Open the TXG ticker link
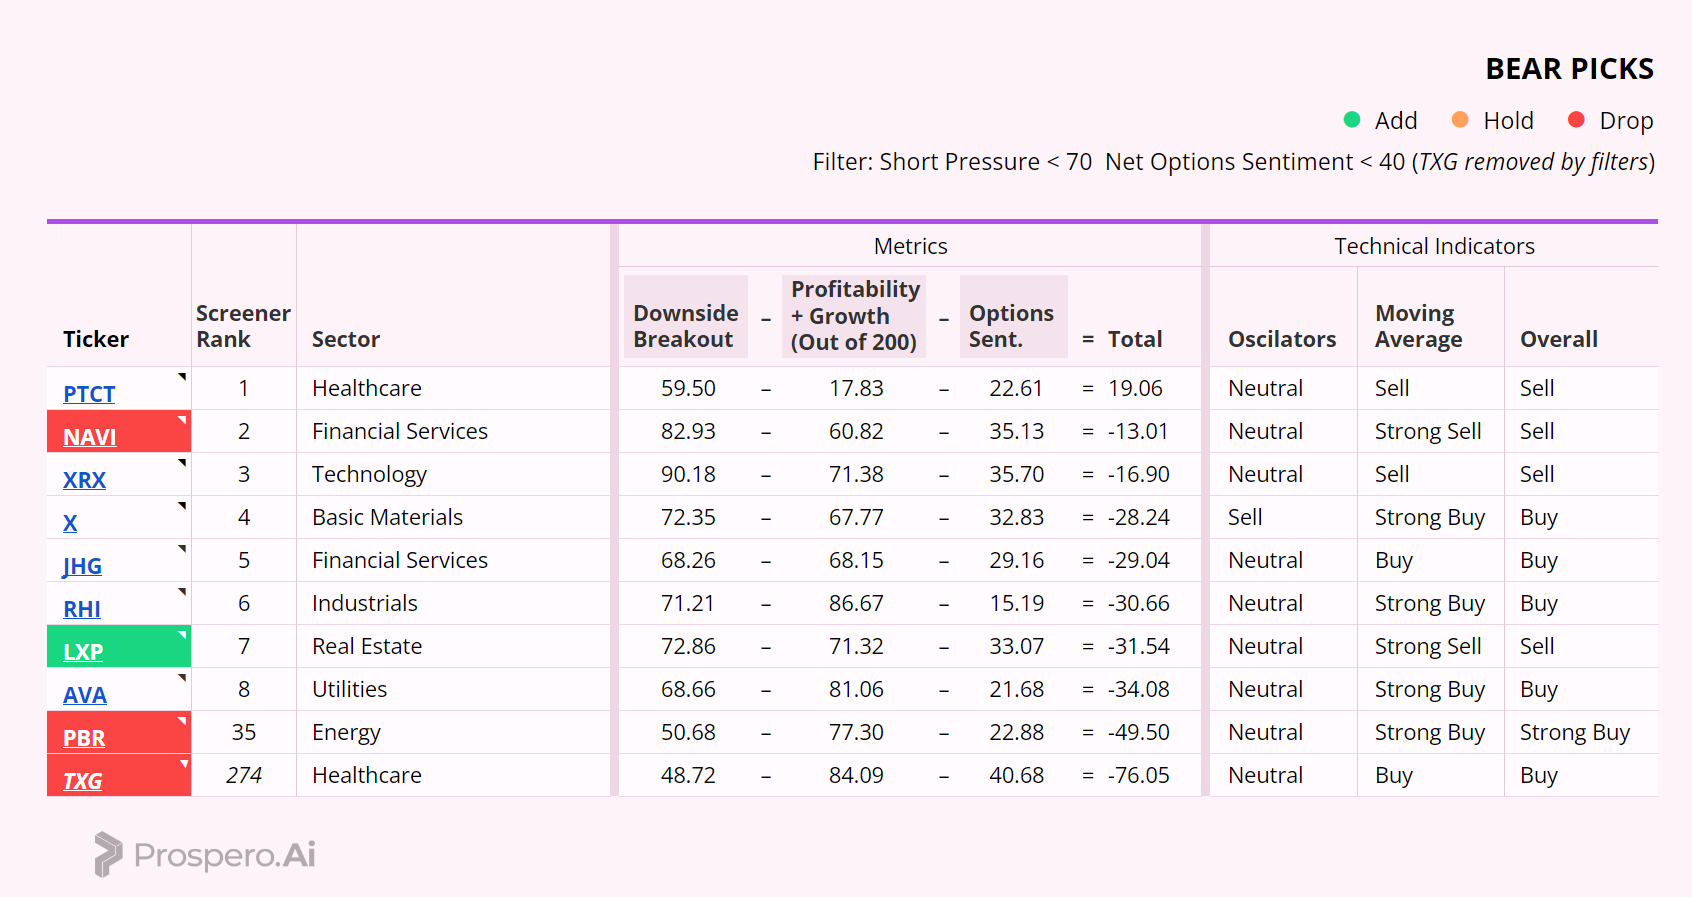The width and height of the screenshot is (1692, 897). coord(83,781)
